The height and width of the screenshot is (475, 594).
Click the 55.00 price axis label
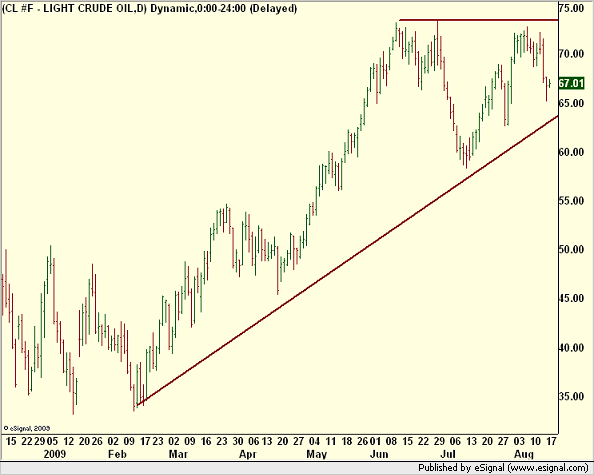coord(571,200)
